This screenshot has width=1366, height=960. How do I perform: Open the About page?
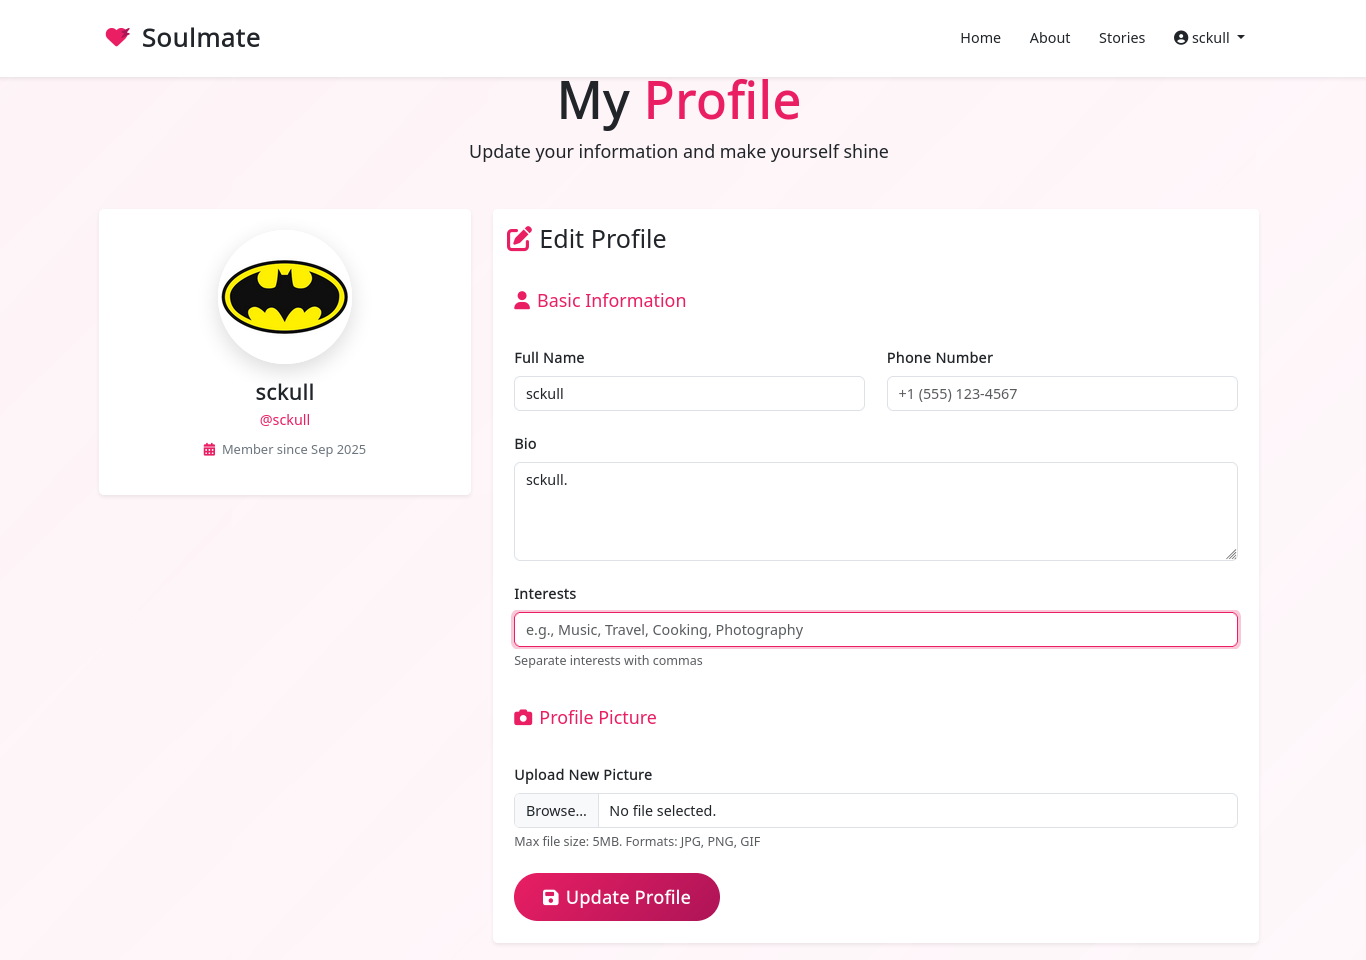click(x=1049, y=38)
